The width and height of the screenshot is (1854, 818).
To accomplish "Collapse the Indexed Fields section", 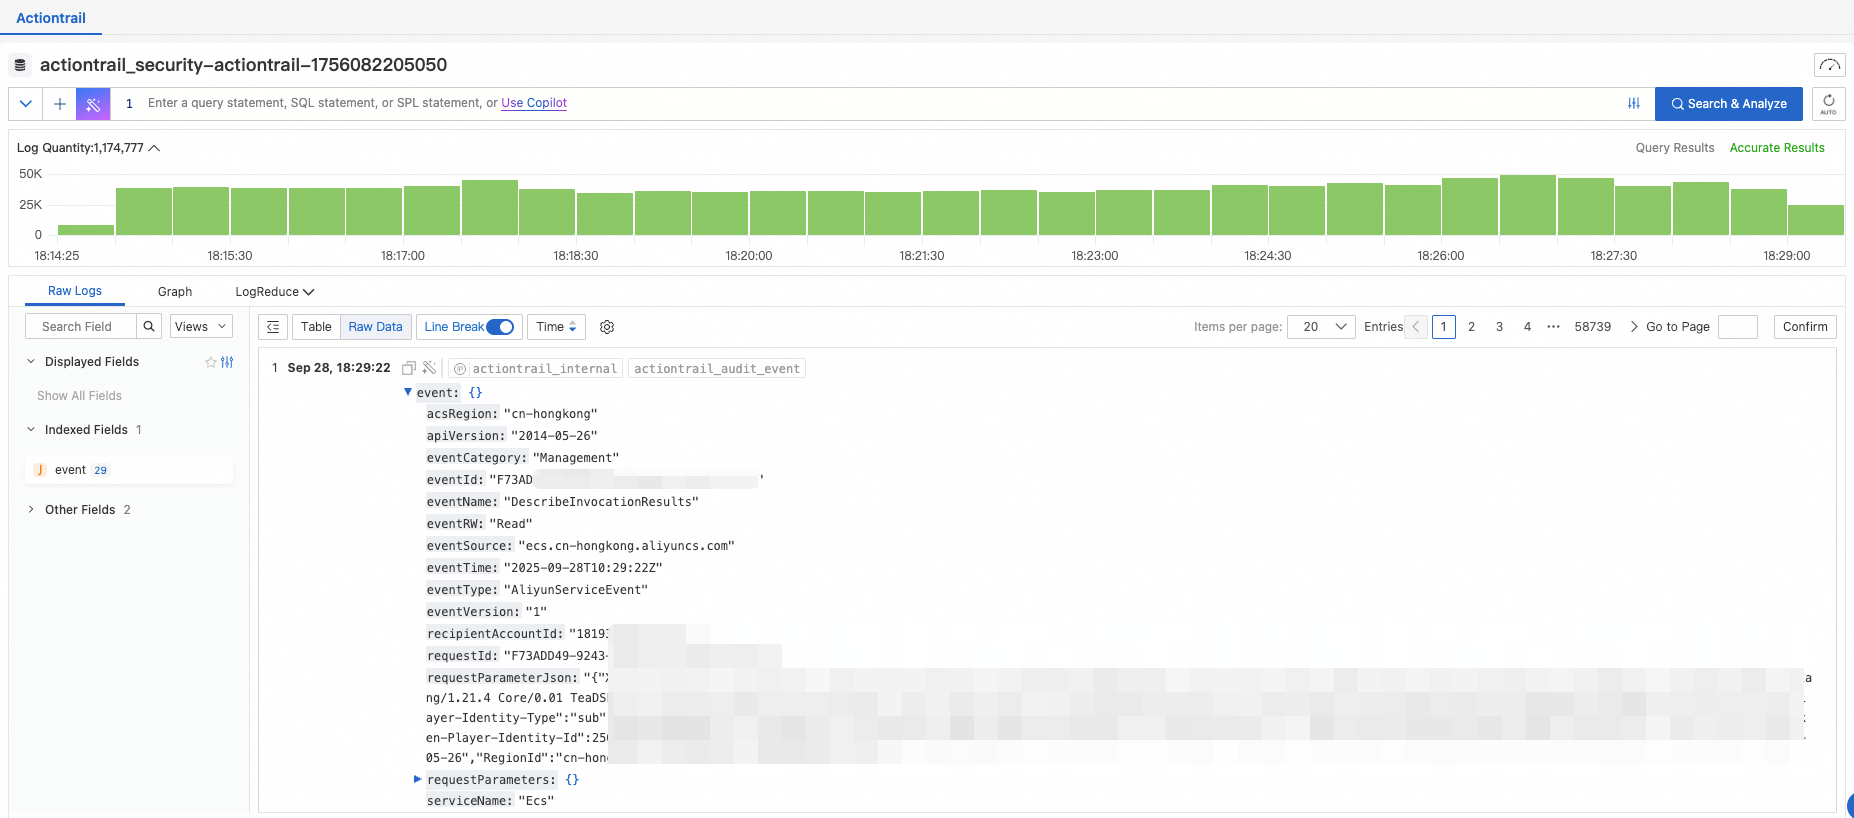I will coord(31,430).
